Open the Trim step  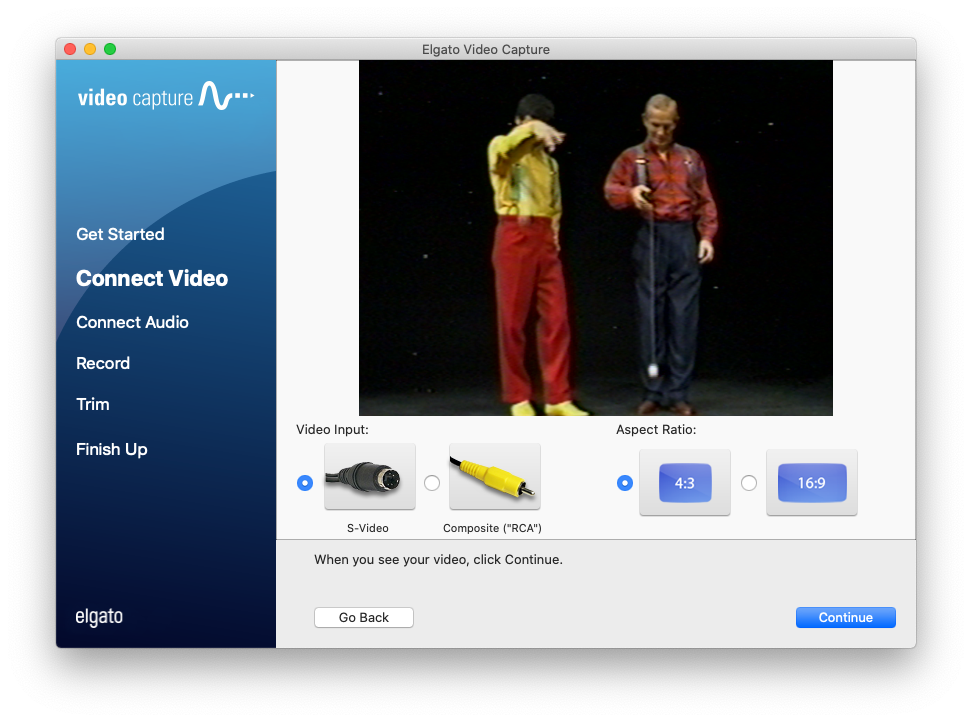pyautogui.click(x=93, y=404)
